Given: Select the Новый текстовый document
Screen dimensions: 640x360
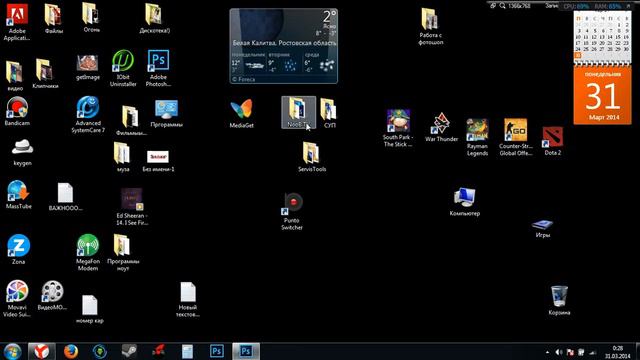Looking at the screenshot, I should pos(188,300).
